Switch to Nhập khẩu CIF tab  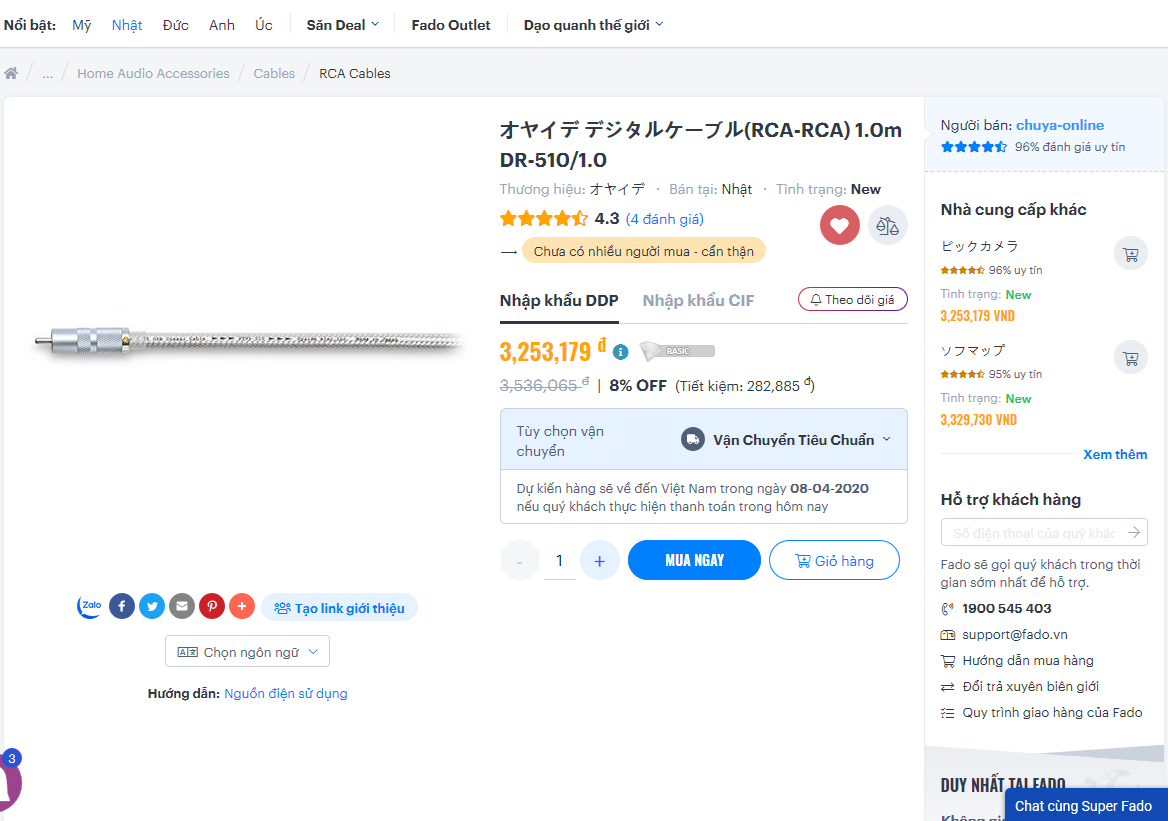pos(699,300)
